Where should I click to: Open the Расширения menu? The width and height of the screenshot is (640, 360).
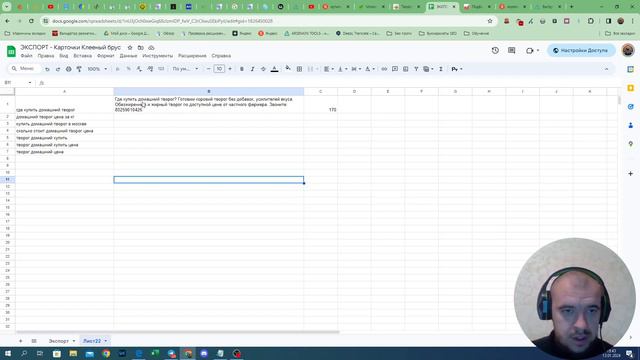(x=192, y=56)
